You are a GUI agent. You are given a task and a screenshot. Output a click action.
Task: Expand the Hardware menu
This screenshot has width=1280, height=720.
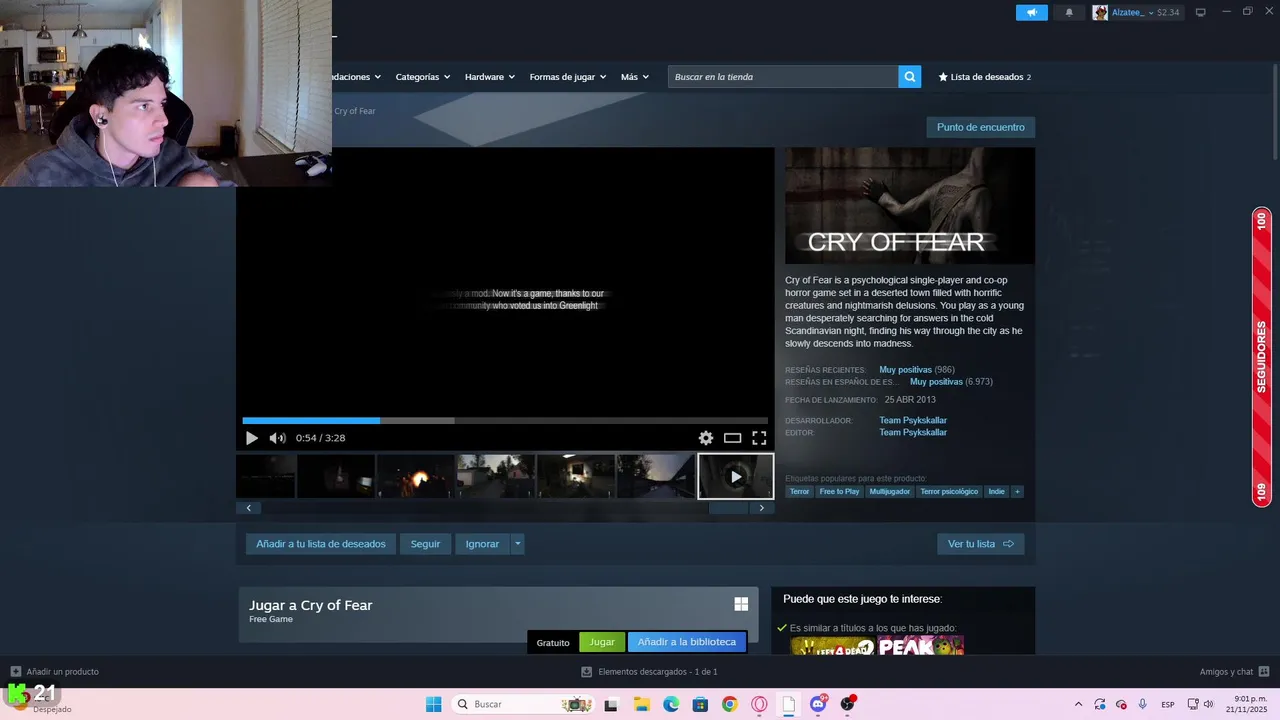coord(489,77)
